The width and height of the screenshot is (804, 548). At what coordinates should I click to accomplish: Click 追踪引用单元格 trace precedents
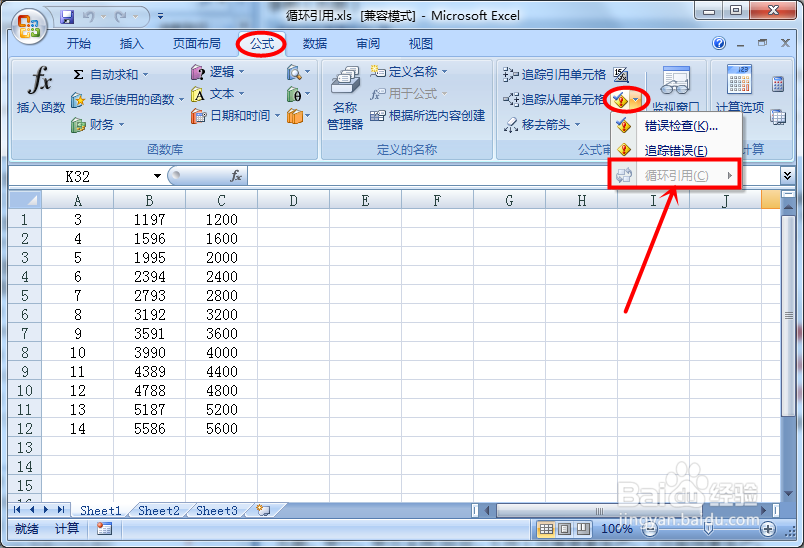coord(554,75)
